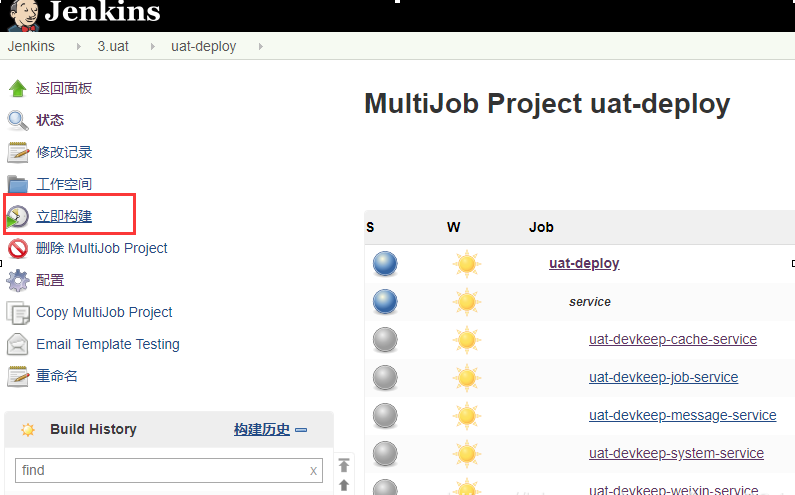The image size is (795, 495).
Task: Click the Build History title text
Action: pos(93,430)
